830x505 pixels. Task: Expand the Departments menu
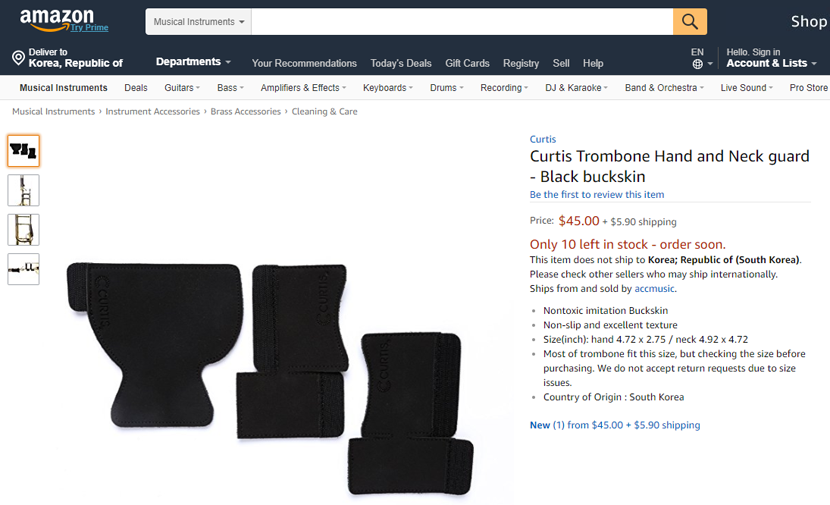(193, 62)
